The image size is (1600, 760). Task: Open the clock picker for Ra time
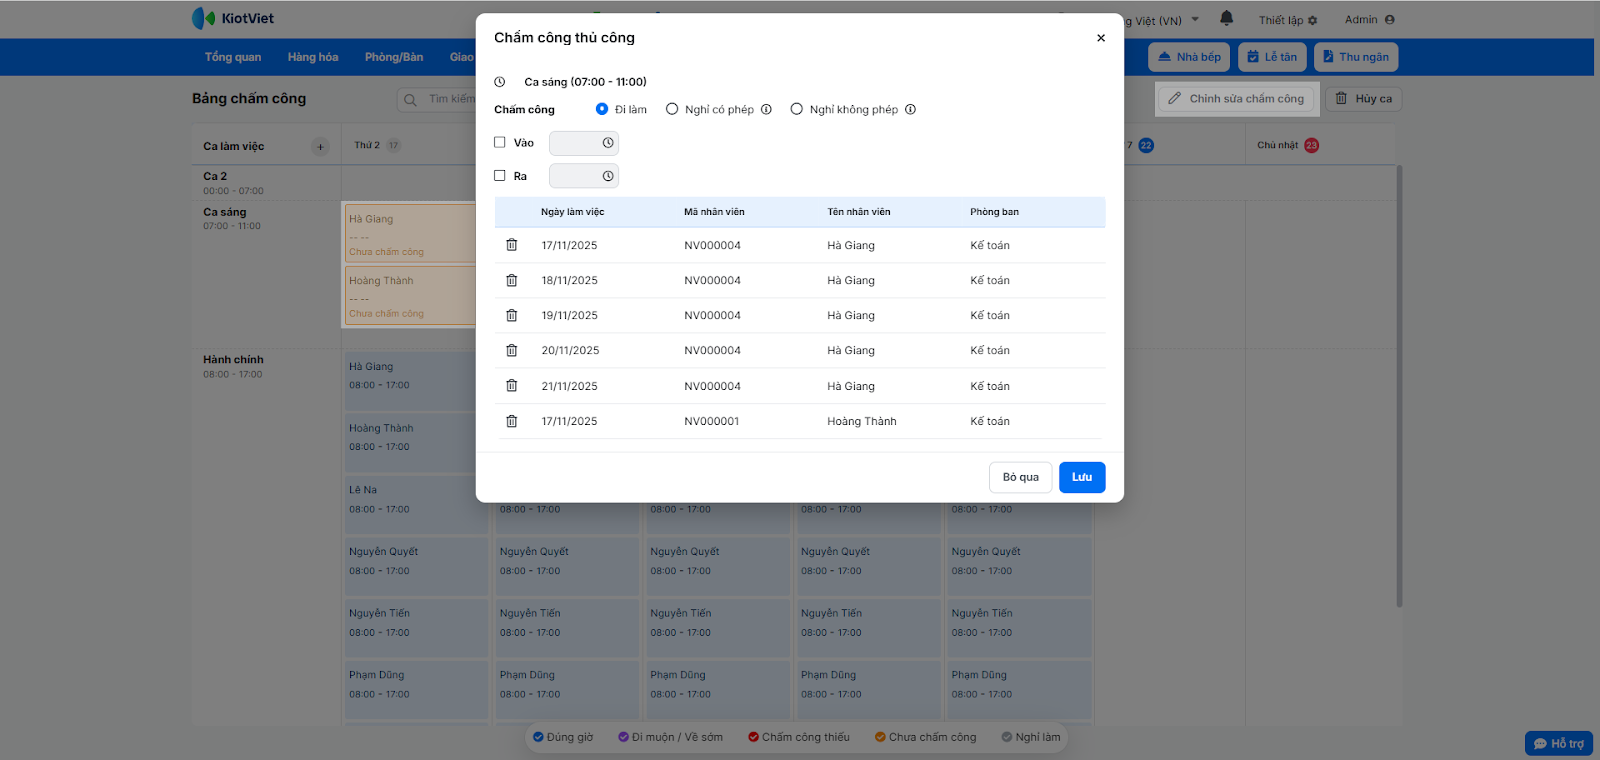[x=608, y=176]
